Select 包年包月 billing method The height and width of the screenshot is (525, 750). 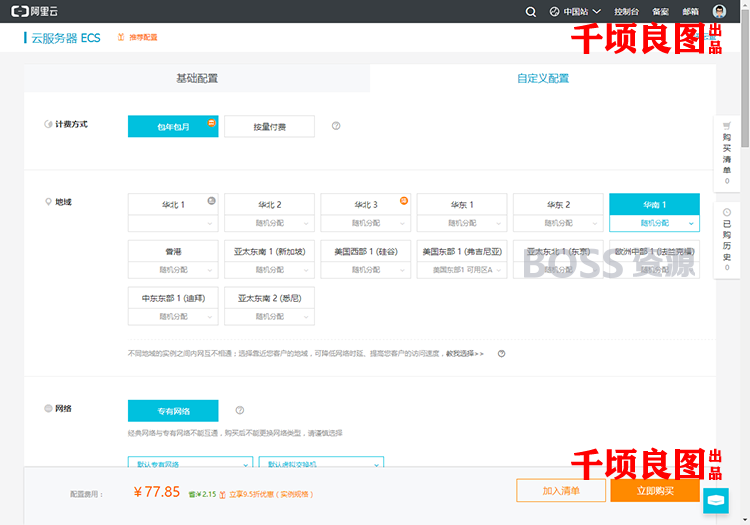pyautogui.click(x=173, y=126)
